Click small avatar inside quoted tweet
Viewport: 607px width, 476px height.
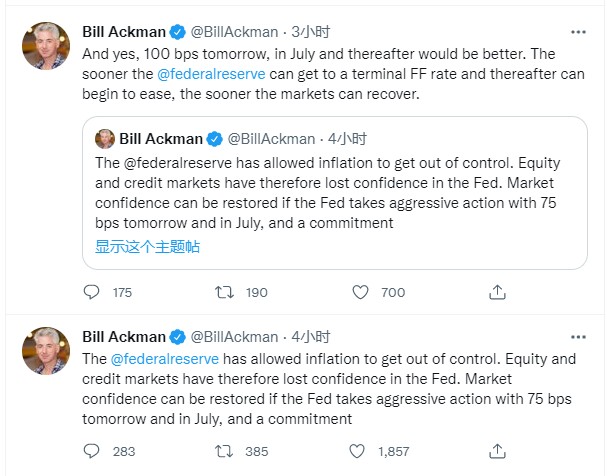pyautogui.click(x=105, y=138)
